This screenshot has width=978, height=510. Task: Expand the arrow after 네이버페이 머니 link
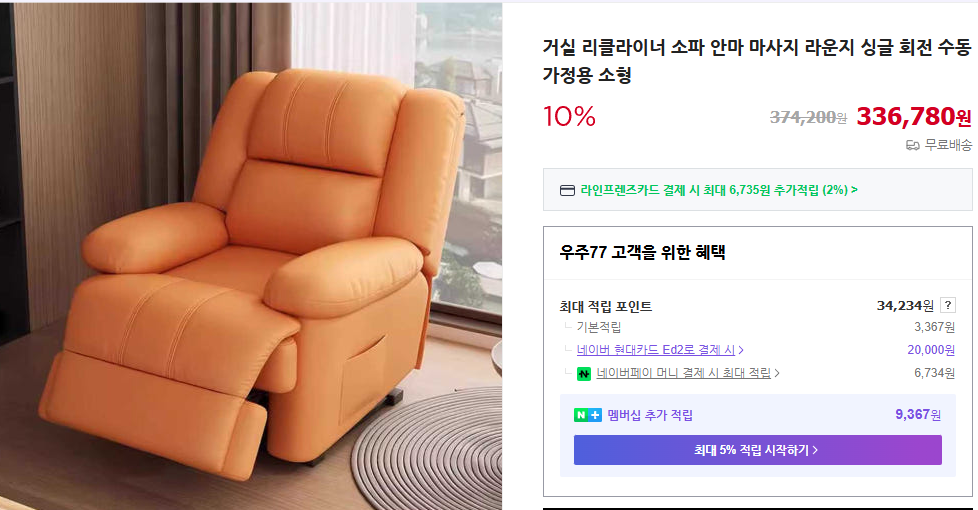[777, 374]
